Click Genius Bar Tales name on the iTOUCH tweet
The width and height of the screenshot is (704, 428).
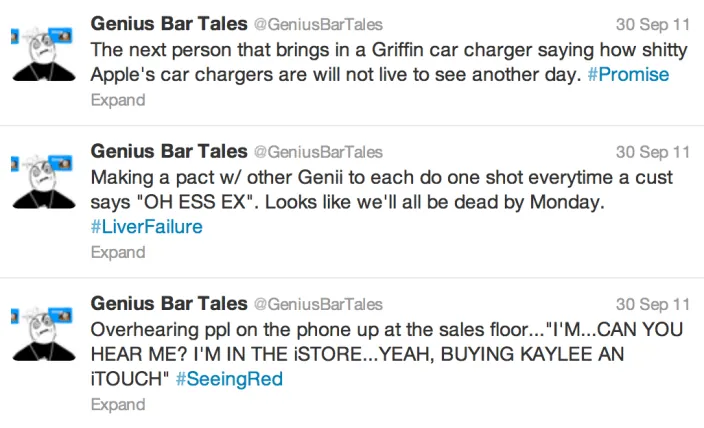click(168, 304)
